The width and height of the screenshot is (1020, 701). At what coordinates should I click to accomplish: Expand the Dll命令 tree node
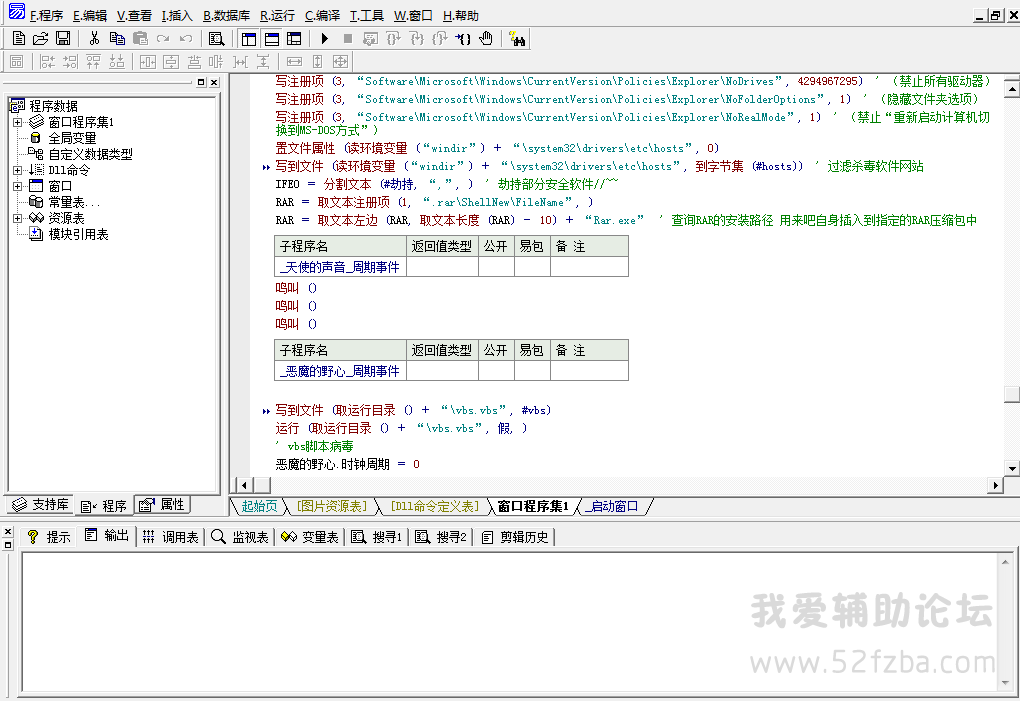pos(18,170)
